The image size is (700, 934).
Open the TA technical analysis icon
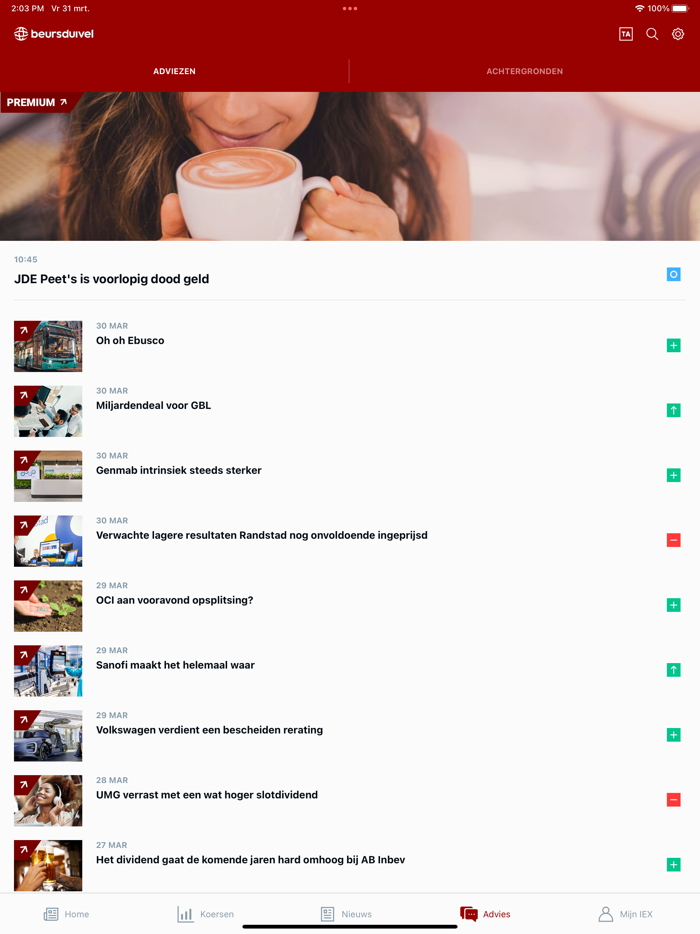coord(626,34)
